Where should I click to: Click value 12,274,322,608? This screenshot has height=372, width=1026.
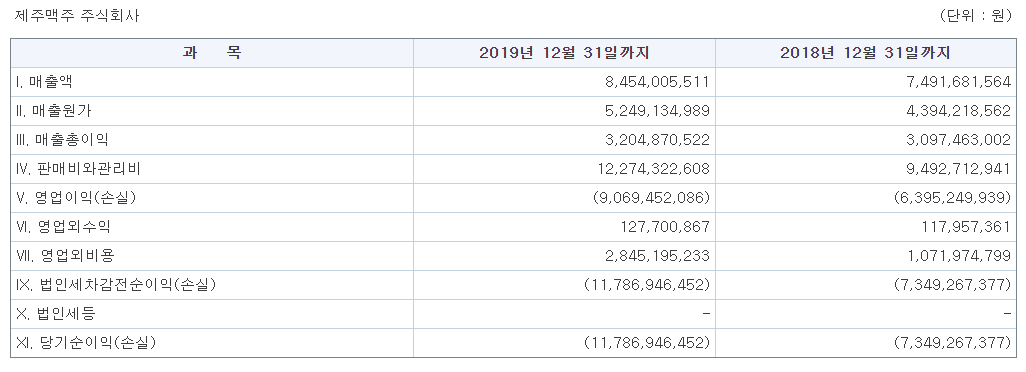pos(653,169)
